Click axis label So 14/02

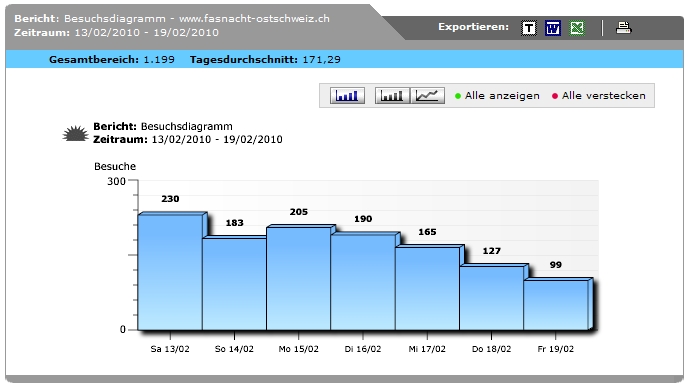pyautogui.click(x=234, y=349)
